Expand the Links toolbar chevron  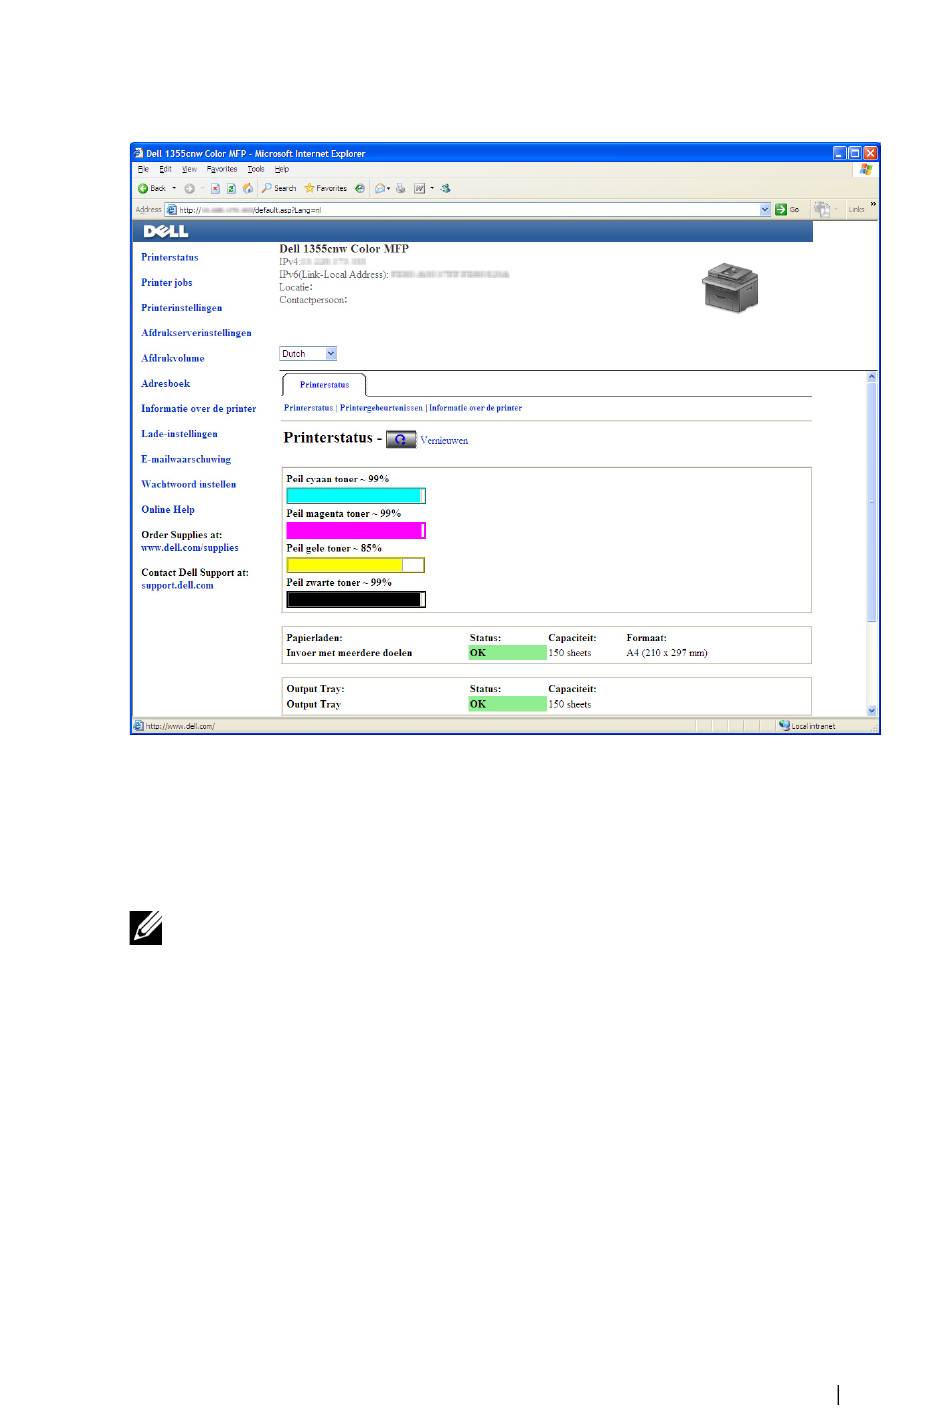click(x=873, y=204)
